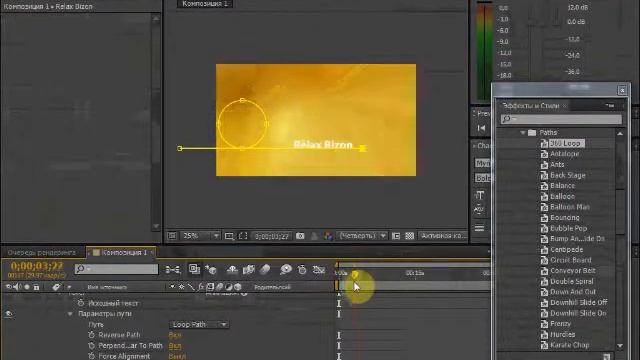This screenshot has height=360, width=640.
Task: Click the solo column dot icon
Action: pyautogui.click(x=27, y=287)
